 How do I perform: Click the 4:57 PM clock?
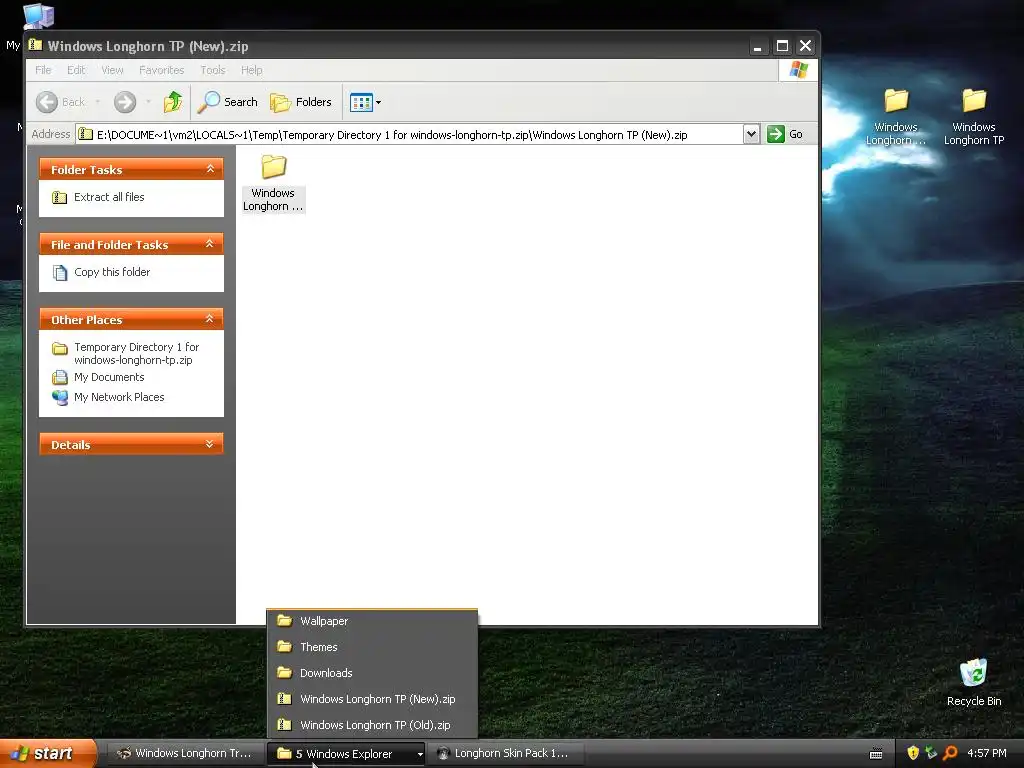987,753
